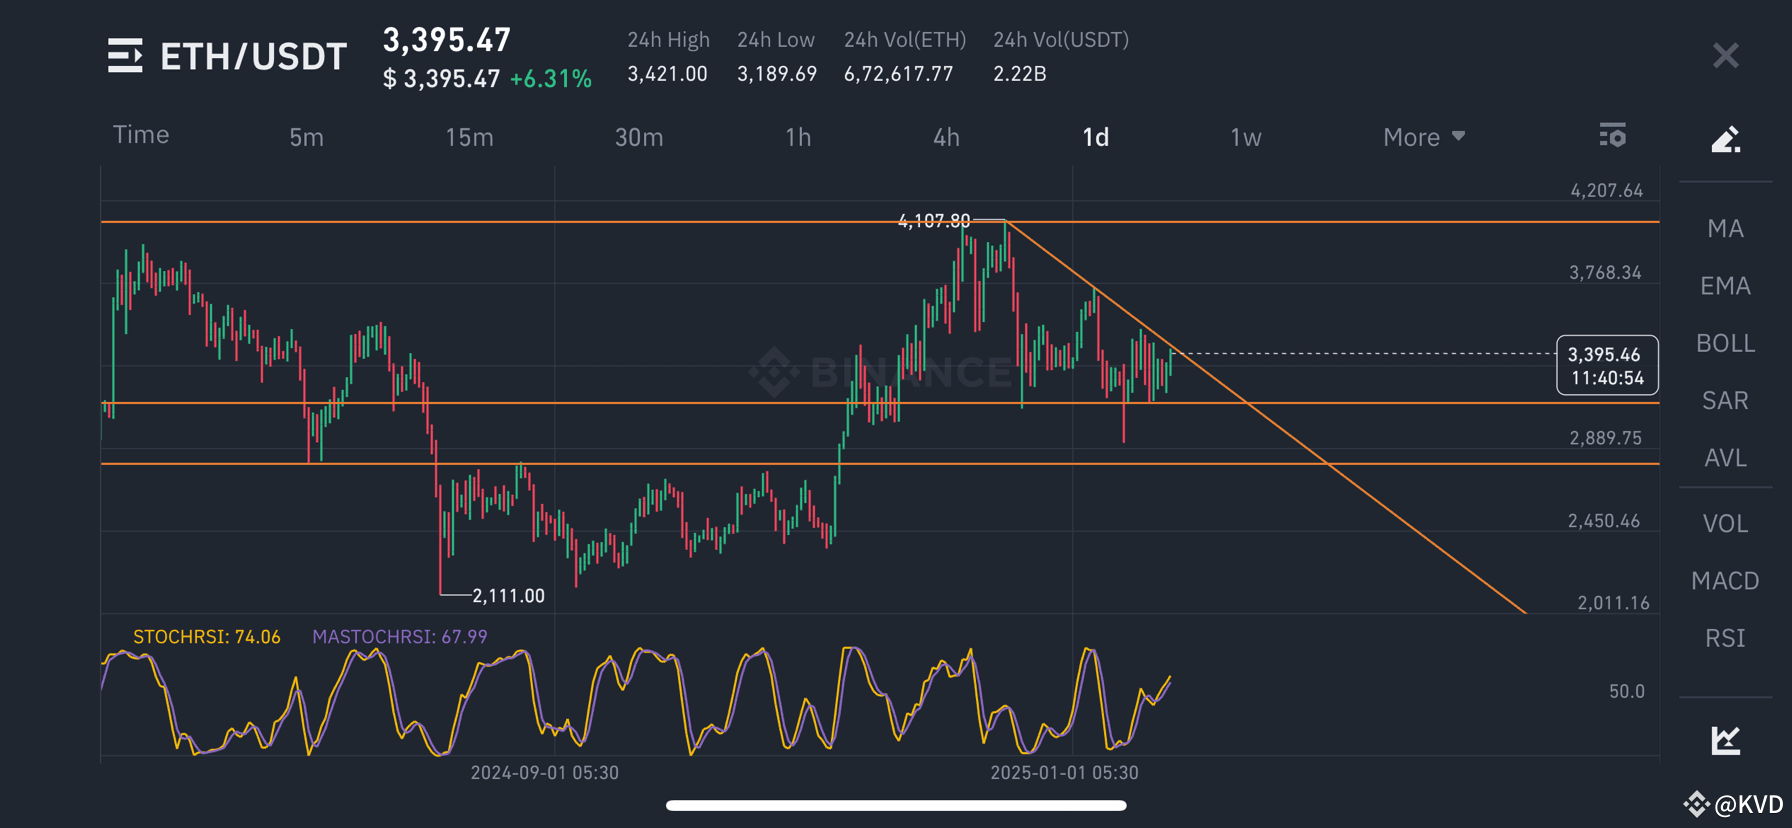
Task: Select the 4h timeframe
Action: 946,137
